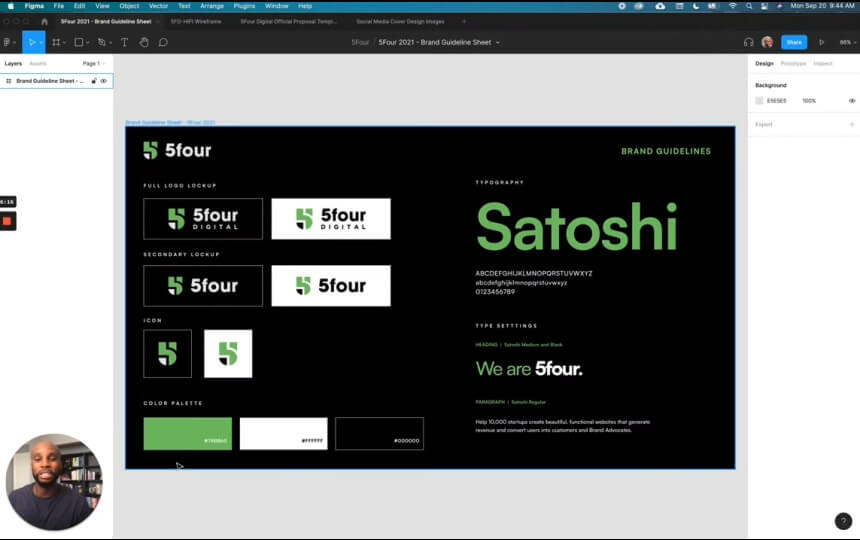Image resolution: width=860 pixels, height=540 pixels.
Task: Select the Pen tool
Action: pos(101,42)
